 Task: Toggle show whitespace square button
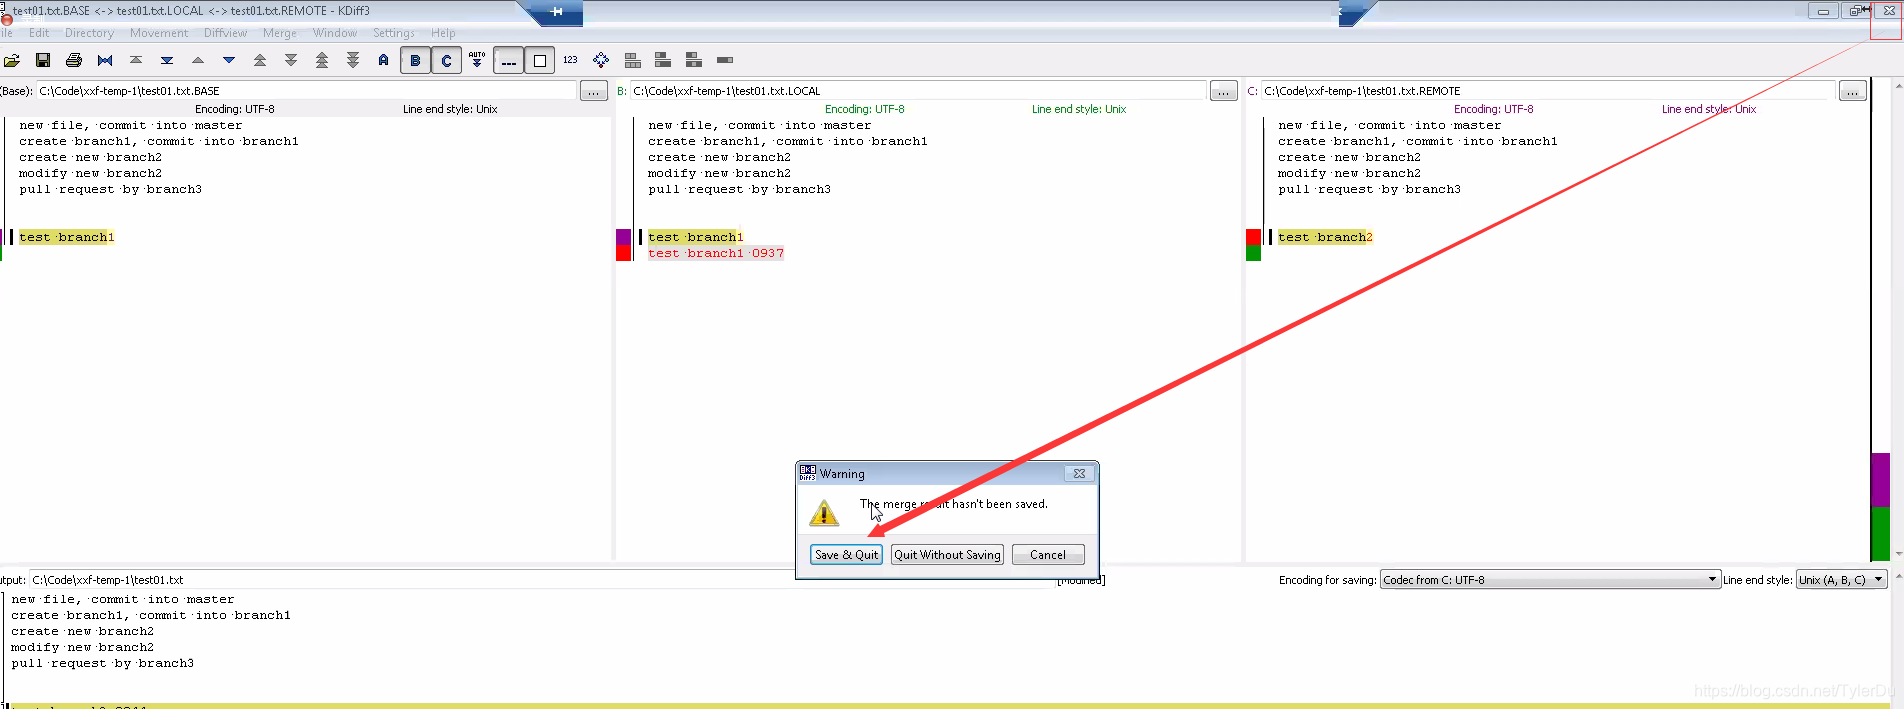pyautogui.click(x=539, y=60)
